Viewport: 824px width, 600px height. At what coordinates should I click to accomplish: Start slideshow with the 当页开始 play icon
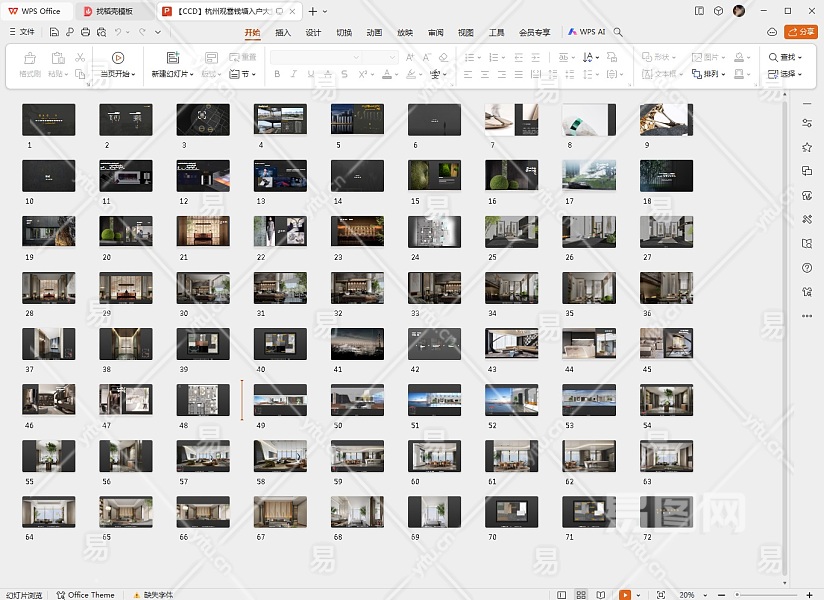[x=118, y=58]
